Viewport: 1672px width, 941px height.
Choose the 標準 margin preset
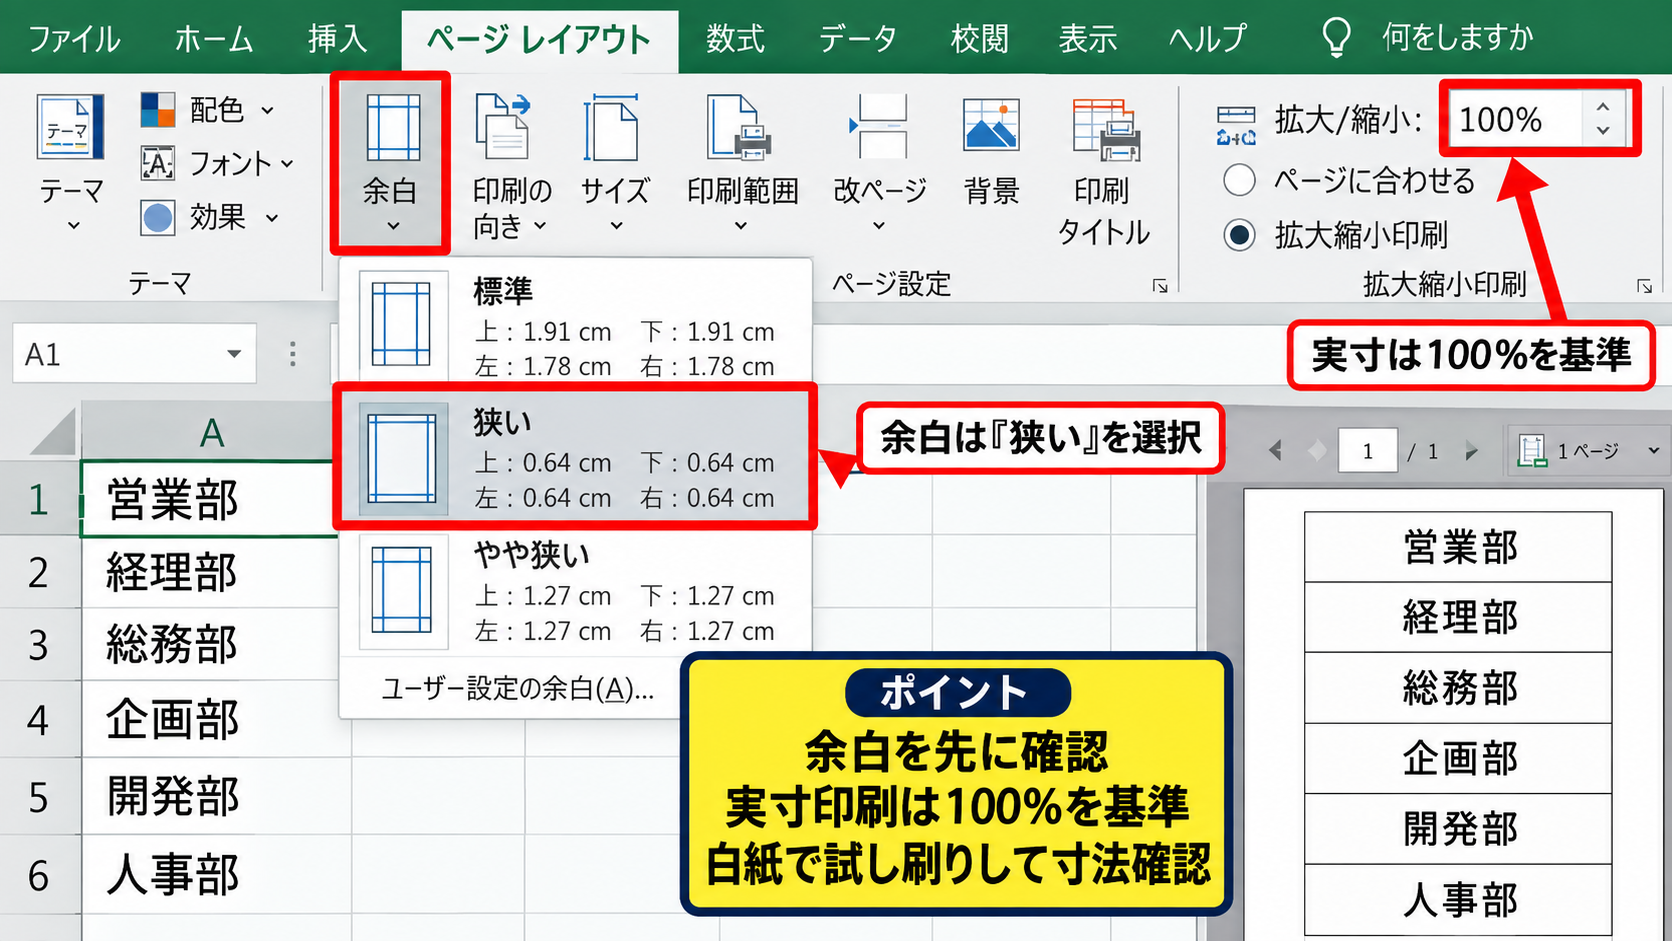pos(575,324)
